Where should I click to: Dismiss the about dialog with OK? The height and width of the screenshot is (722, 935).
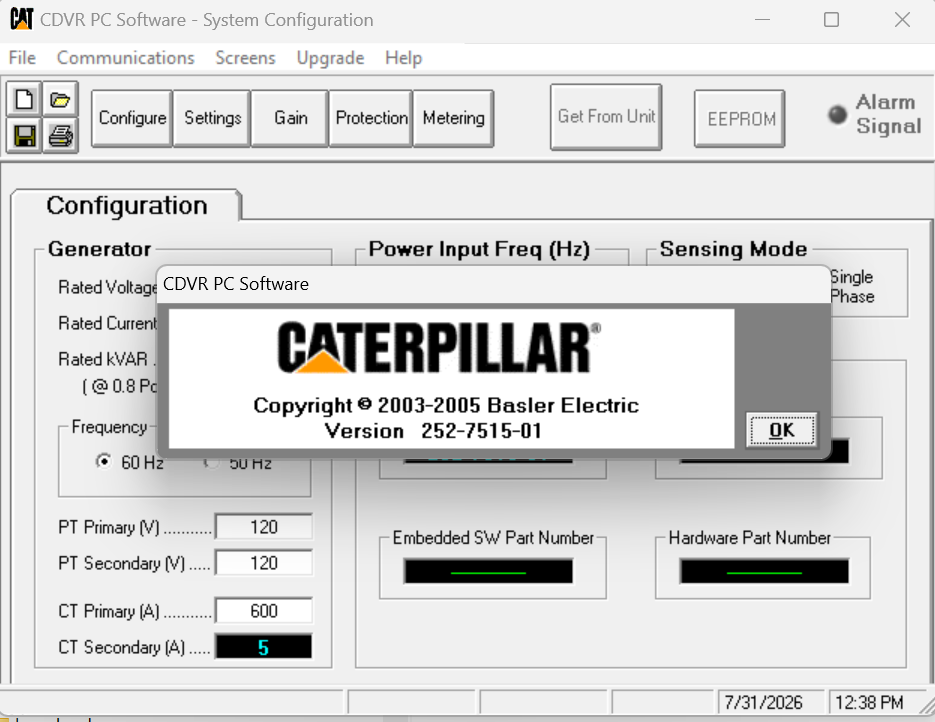(781, 430)
